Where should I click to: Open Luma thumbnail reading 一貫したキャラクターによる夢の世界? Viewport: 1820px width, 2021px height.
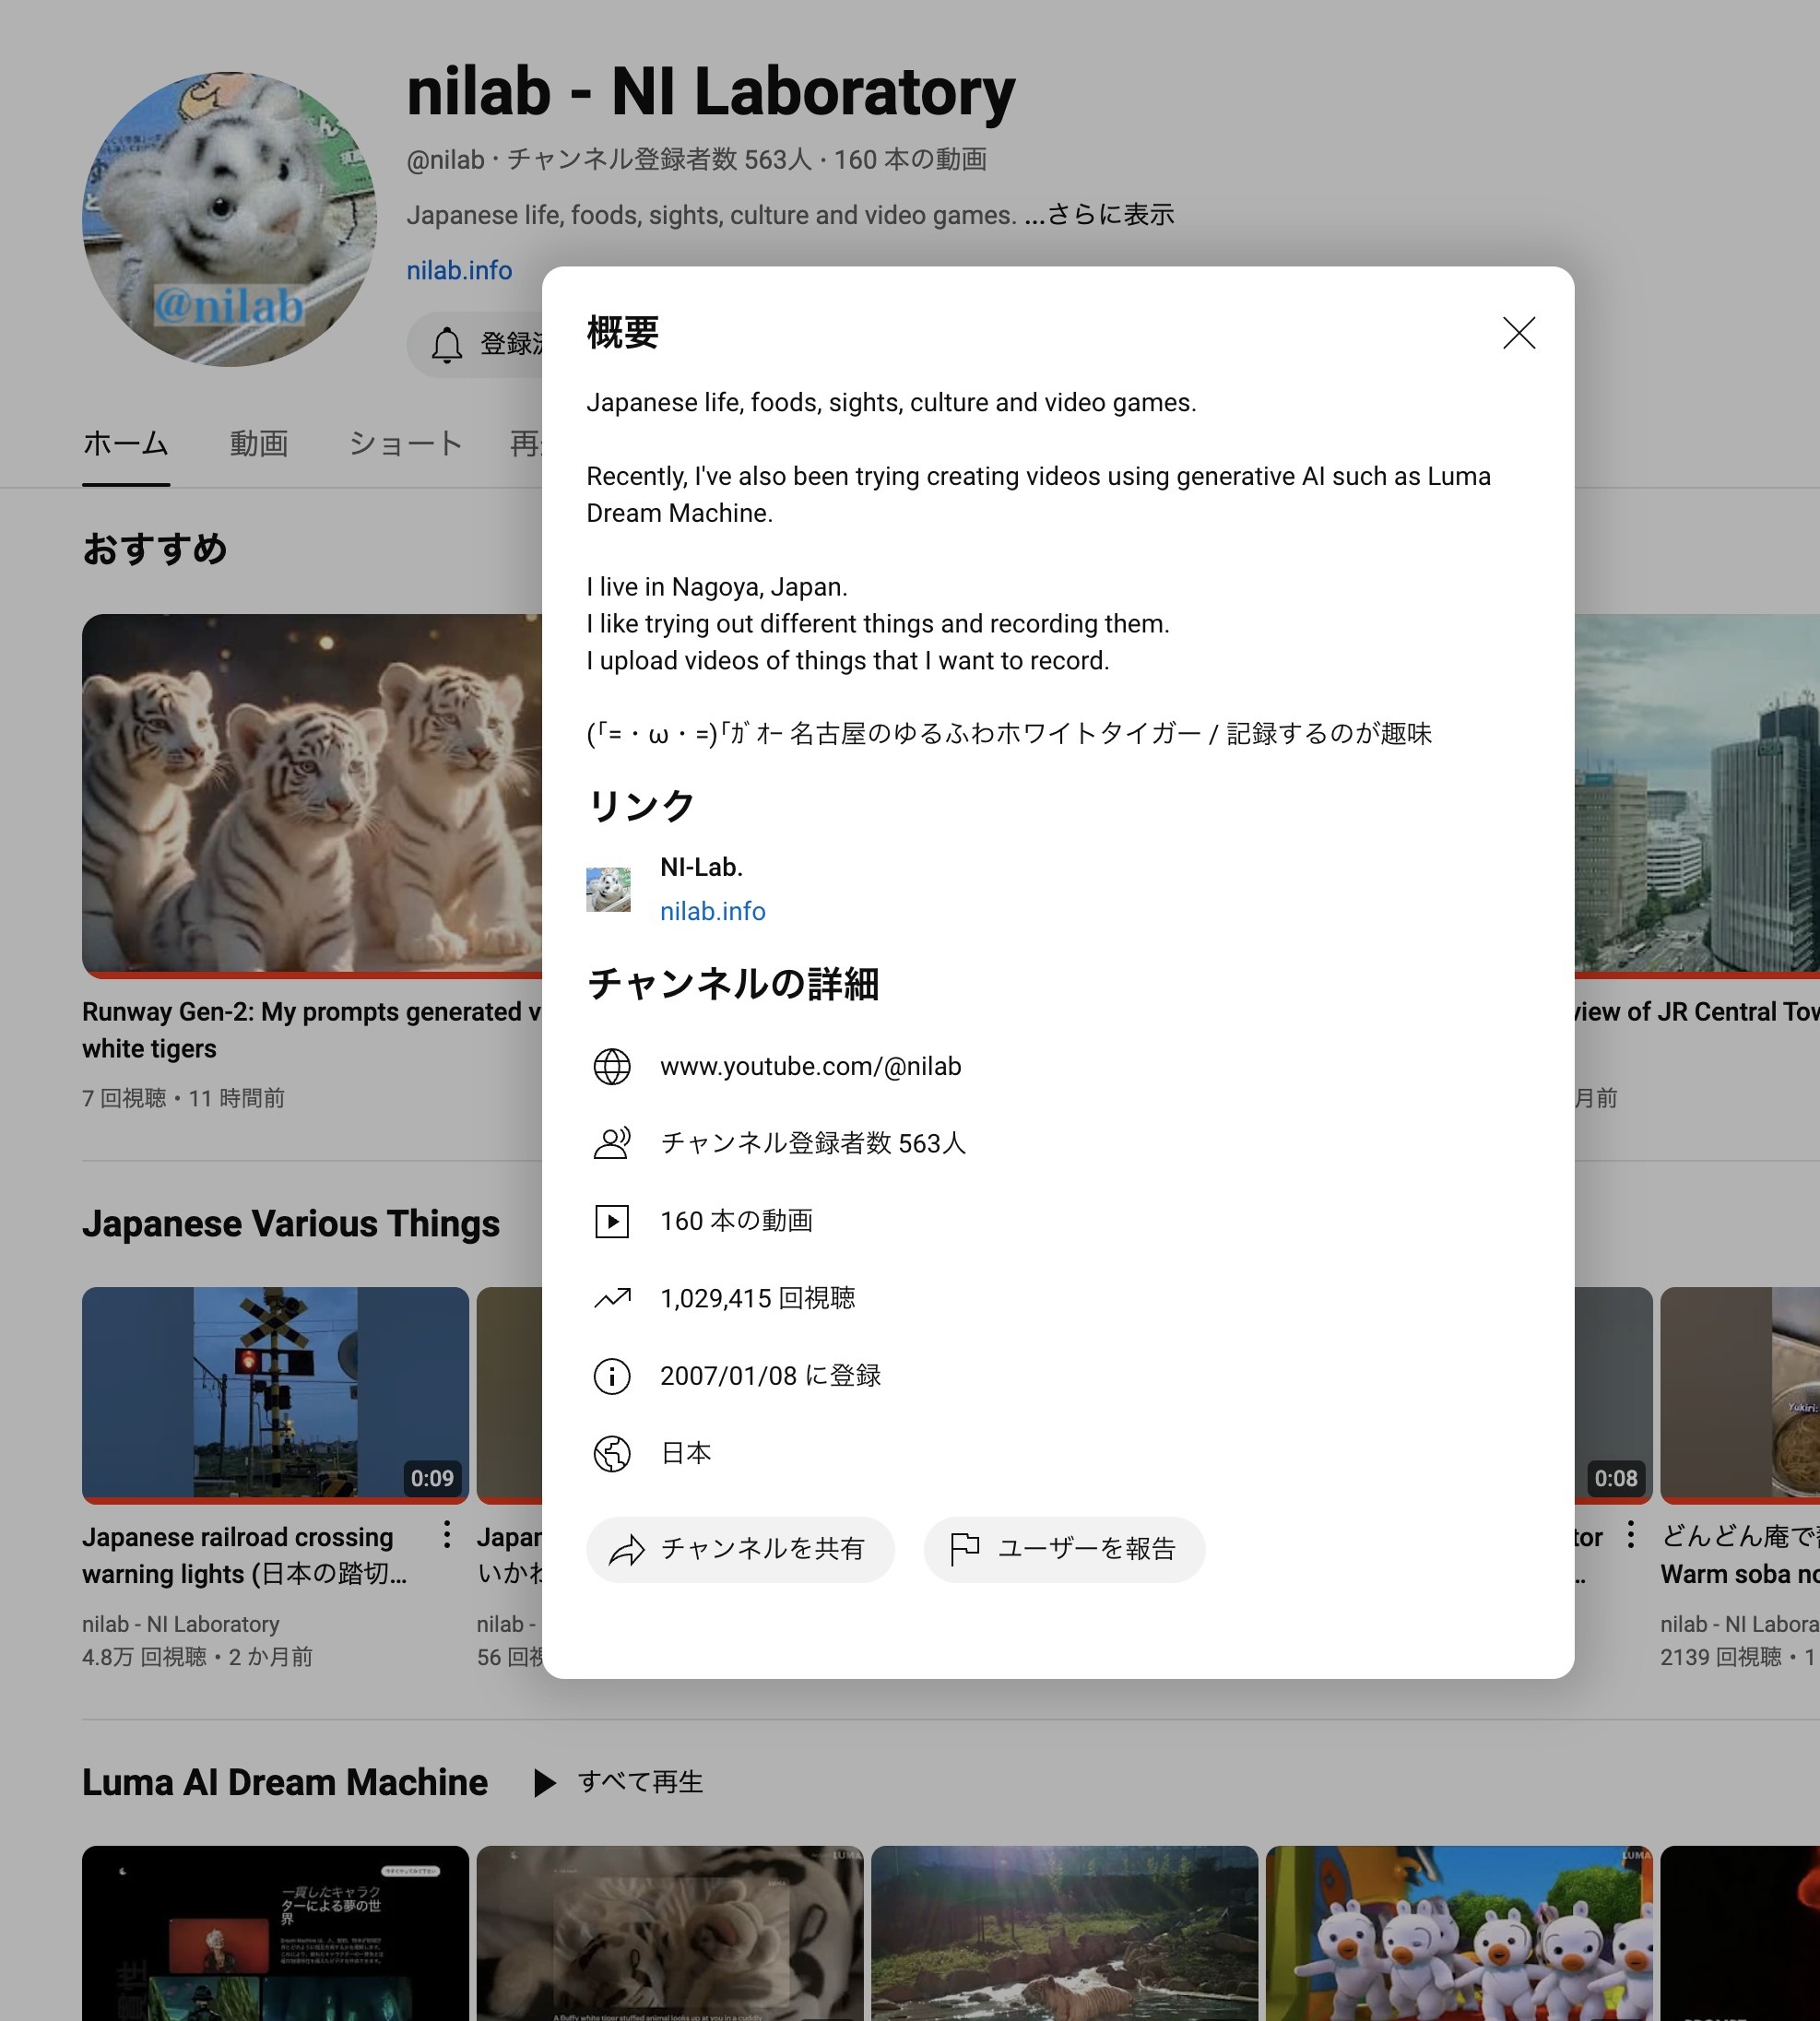point(275,1933)
